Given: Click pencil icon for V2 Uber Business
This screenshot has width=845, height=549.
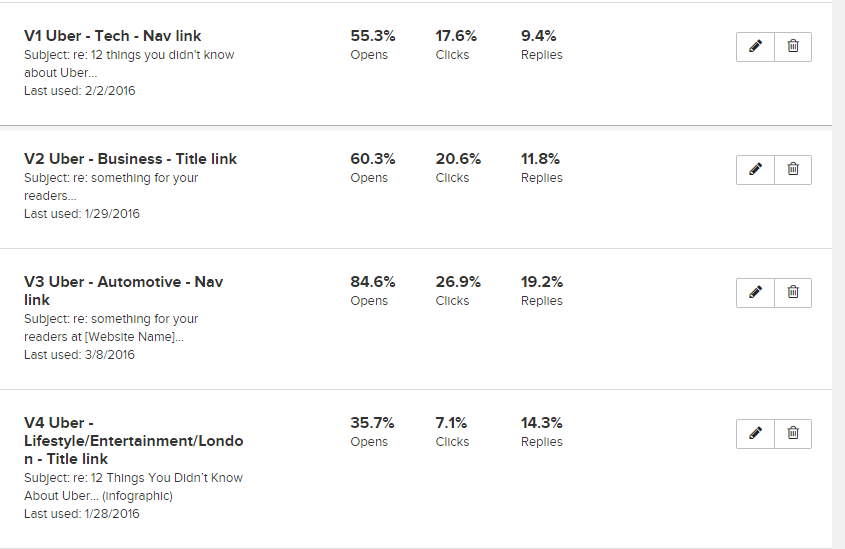Looking at the screenshot, I should coord(755,170).
